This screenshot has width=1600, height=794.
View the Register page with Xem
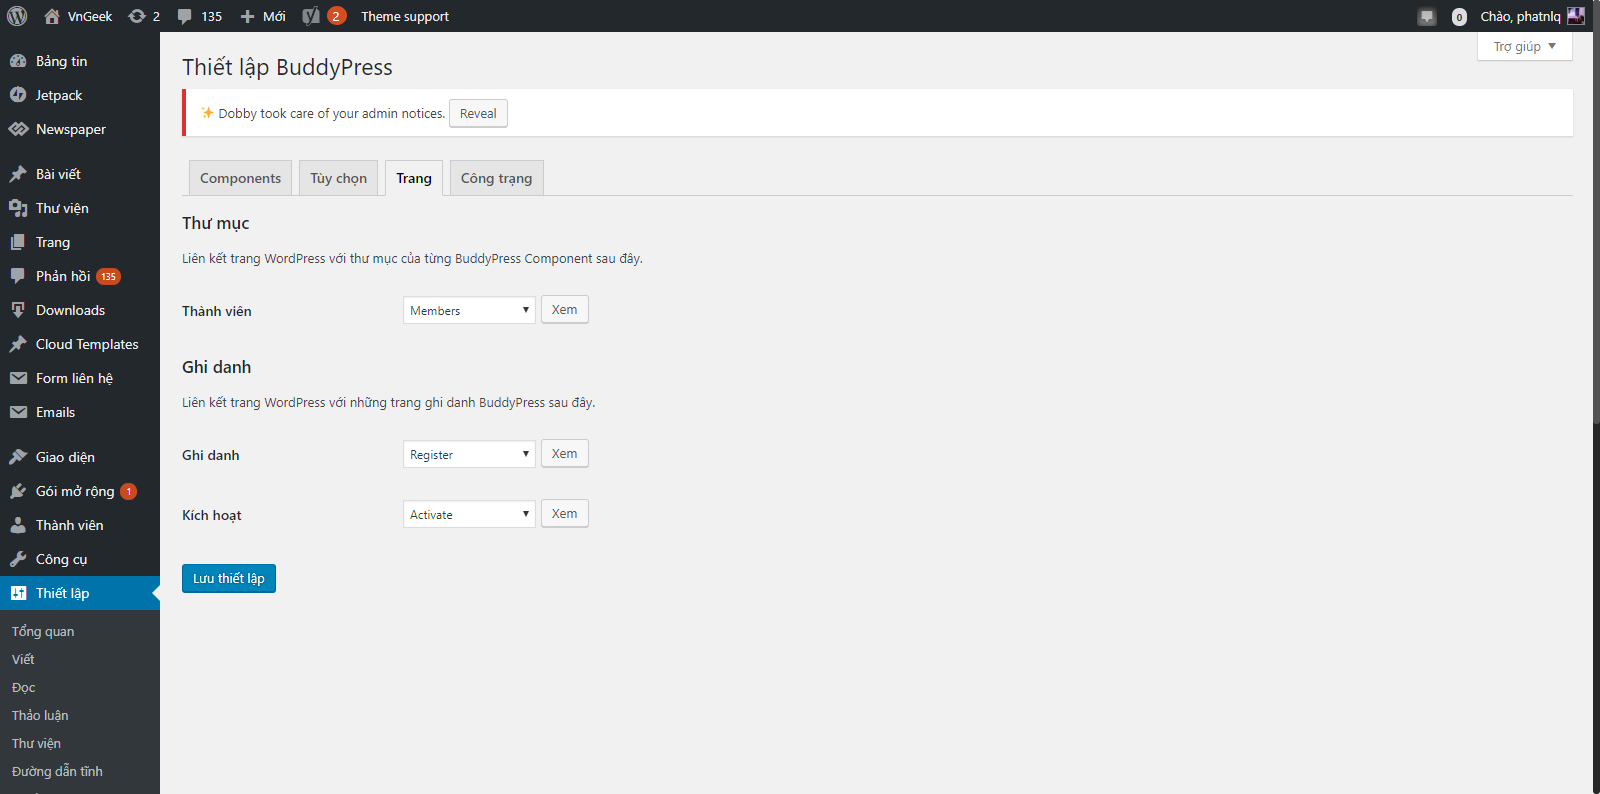click(x=564, y=453)
